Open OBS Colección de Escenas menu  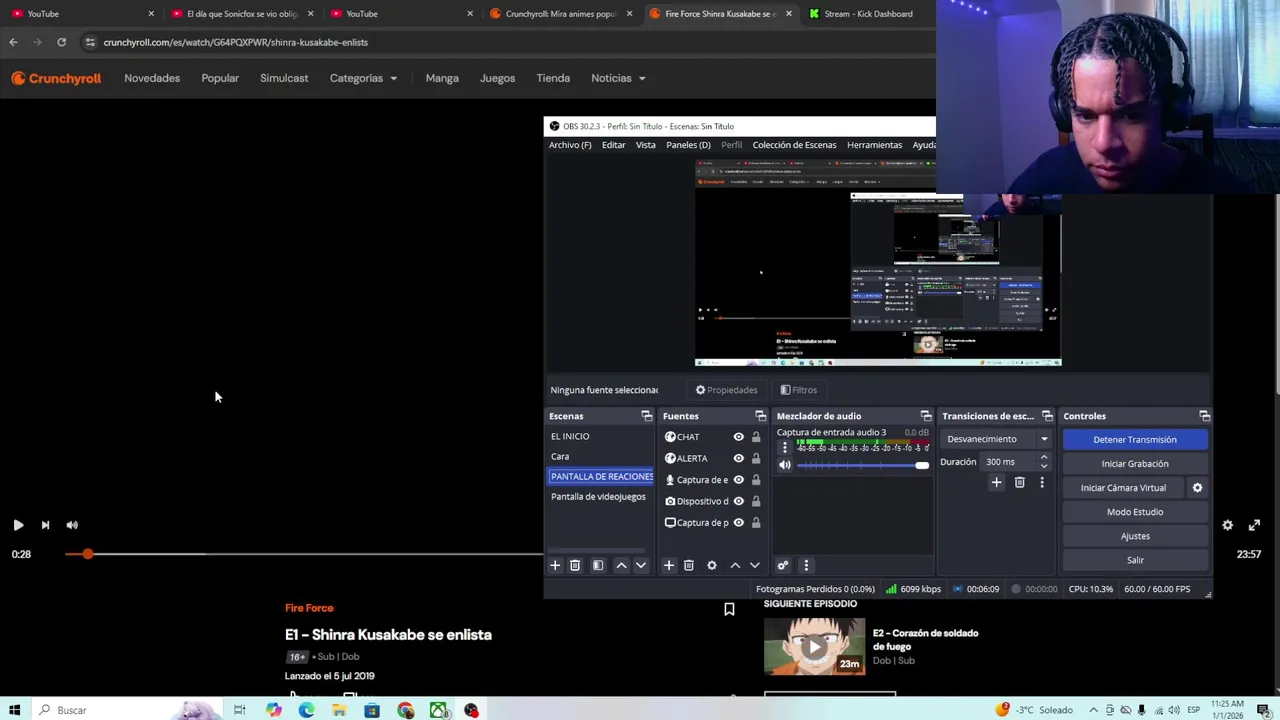(x=794, y=145)
